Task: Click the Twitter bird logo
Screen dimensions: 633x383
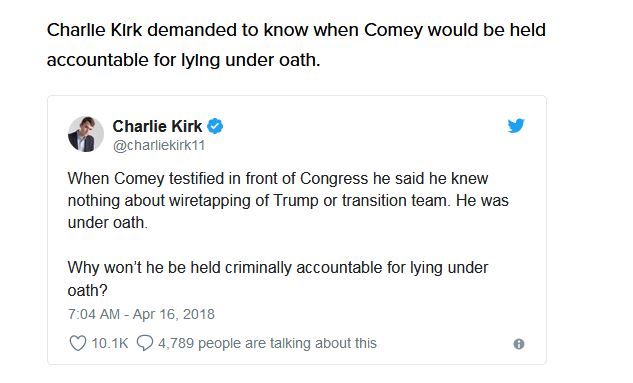Action: (516, 126)
